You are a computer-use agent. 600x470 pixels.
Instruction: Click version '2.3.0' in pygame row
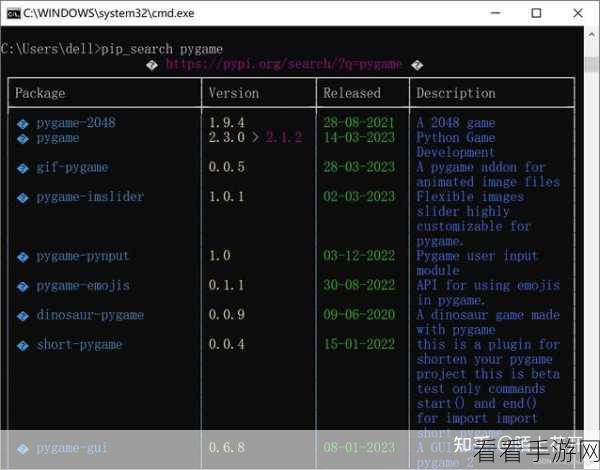click(x=227, y=137)
